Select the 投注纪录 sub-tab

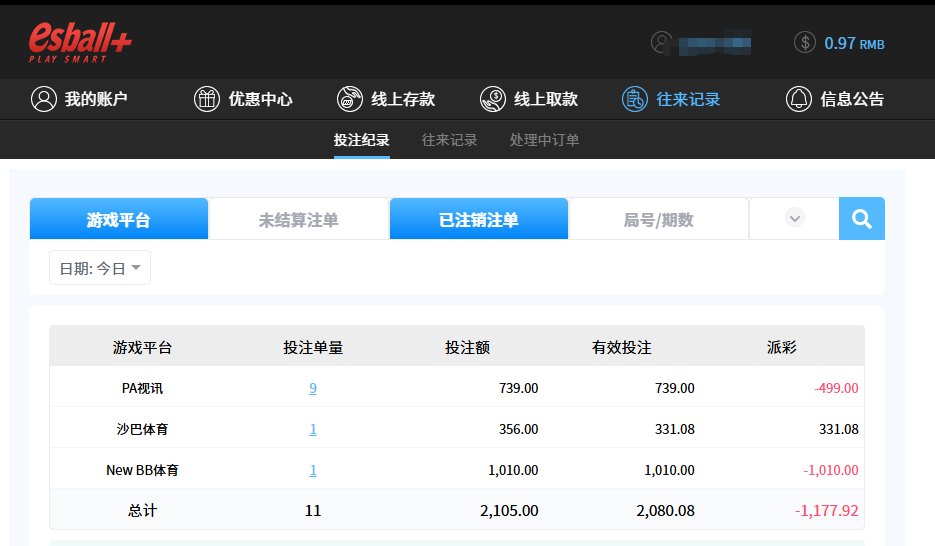(361, 140)
